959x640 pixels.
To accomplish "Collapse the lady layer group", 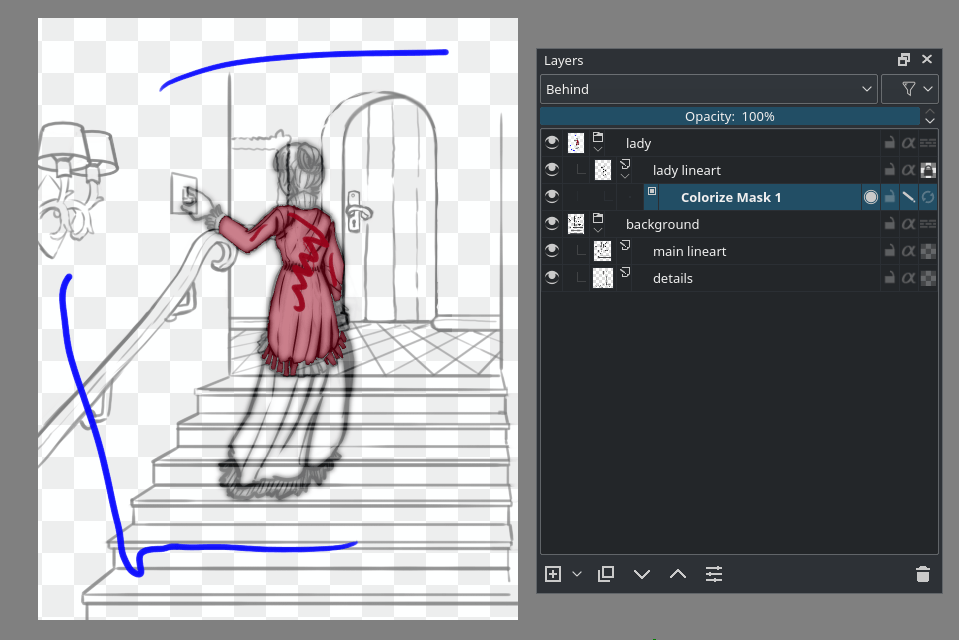I will click(x=597, y=150).
